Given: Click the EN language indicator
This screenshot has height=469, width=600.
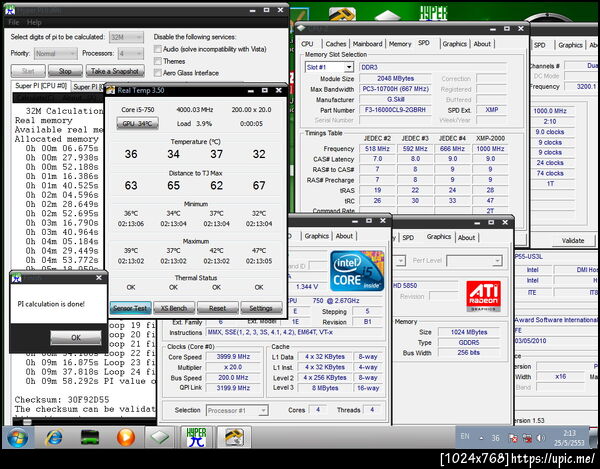Looking at the screenshot, I should (465, 436).
